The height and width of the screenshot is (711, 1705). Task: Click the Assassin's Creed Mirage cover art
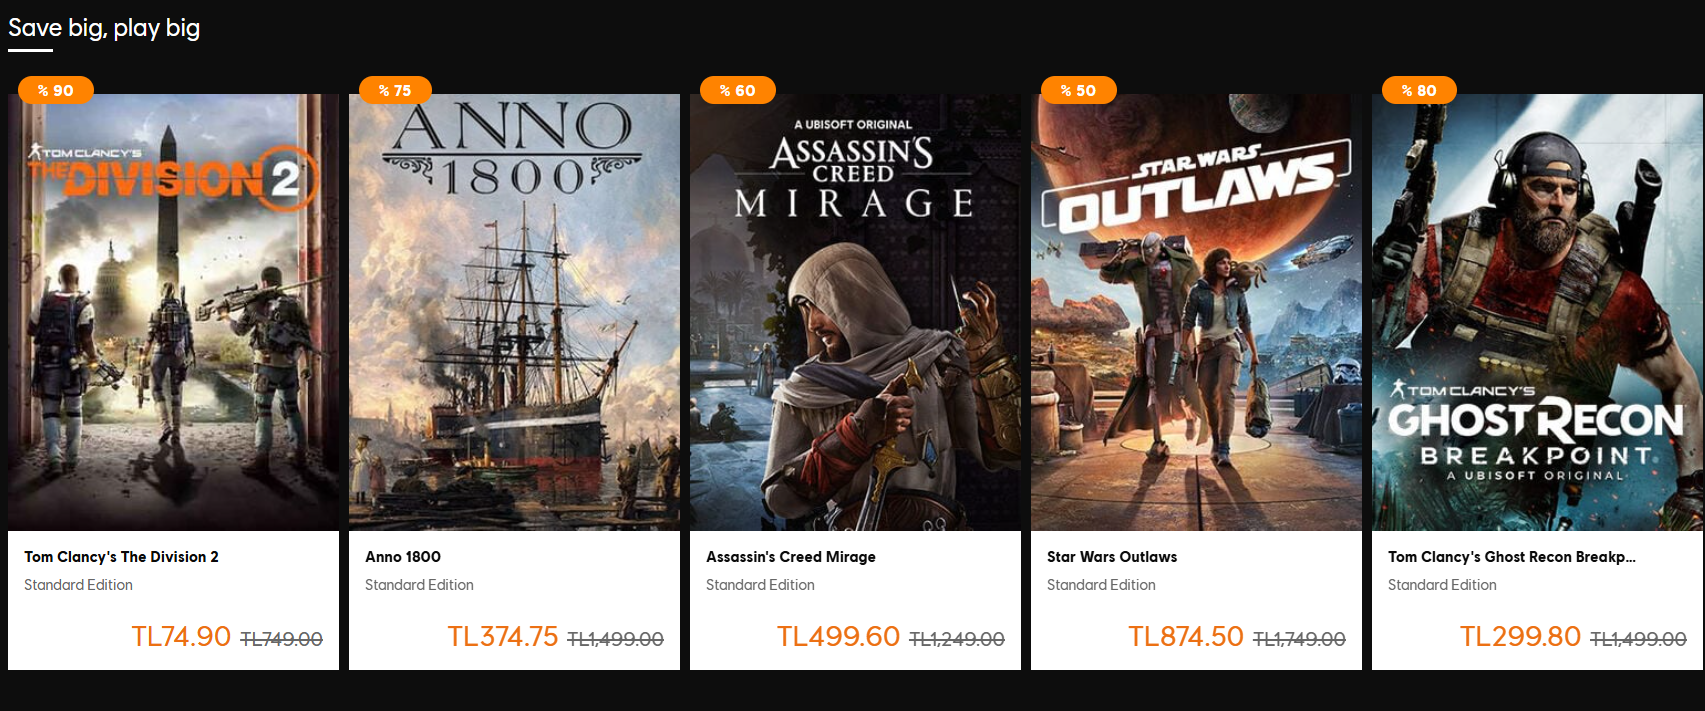click(x=855, y=312)
